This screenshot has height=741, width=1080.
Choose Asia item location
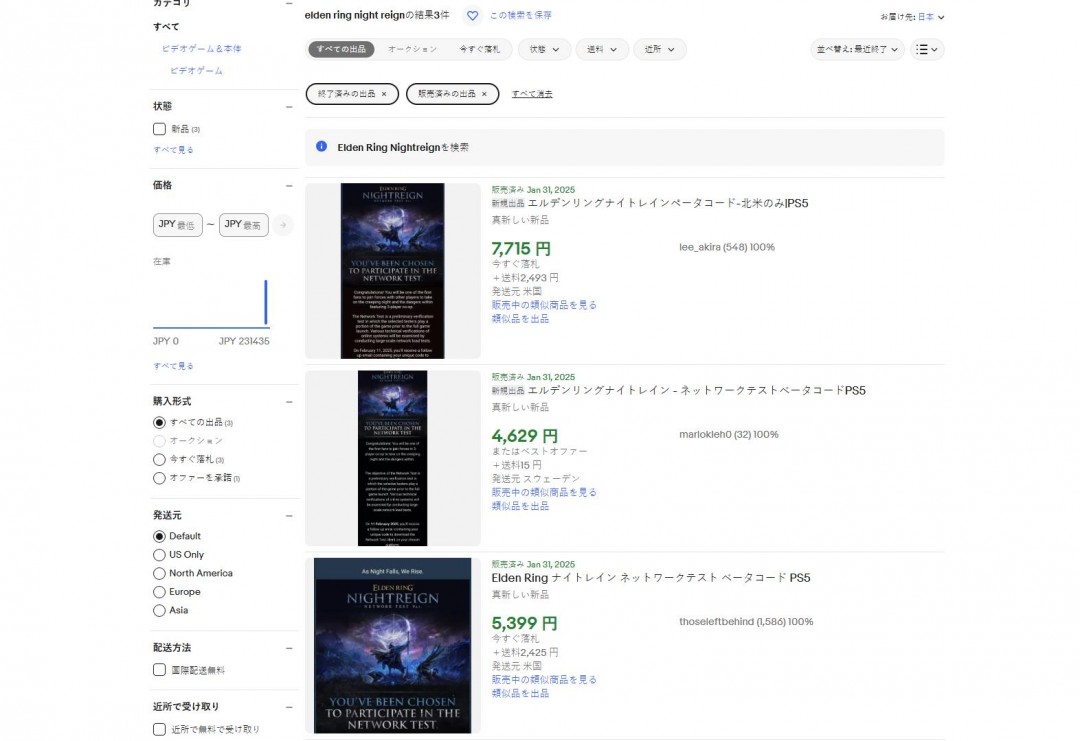(x=159, y=610)
